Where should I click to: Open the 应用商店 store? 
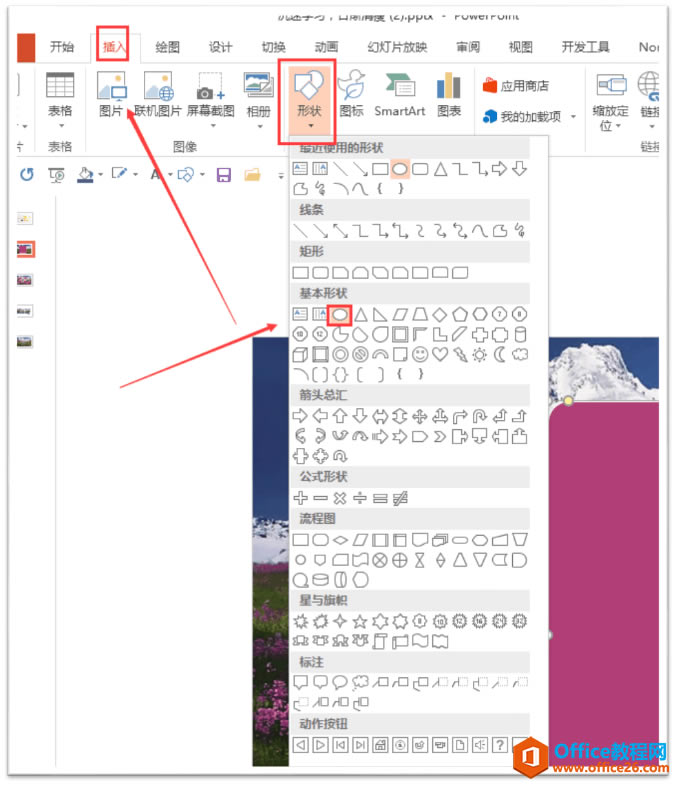(516, 86)
